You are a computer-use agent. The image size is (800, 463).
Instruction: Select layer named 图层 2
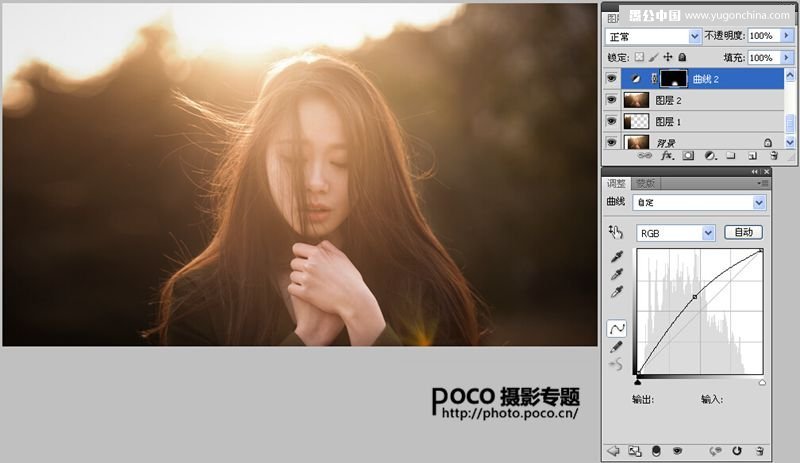(668, 101)
